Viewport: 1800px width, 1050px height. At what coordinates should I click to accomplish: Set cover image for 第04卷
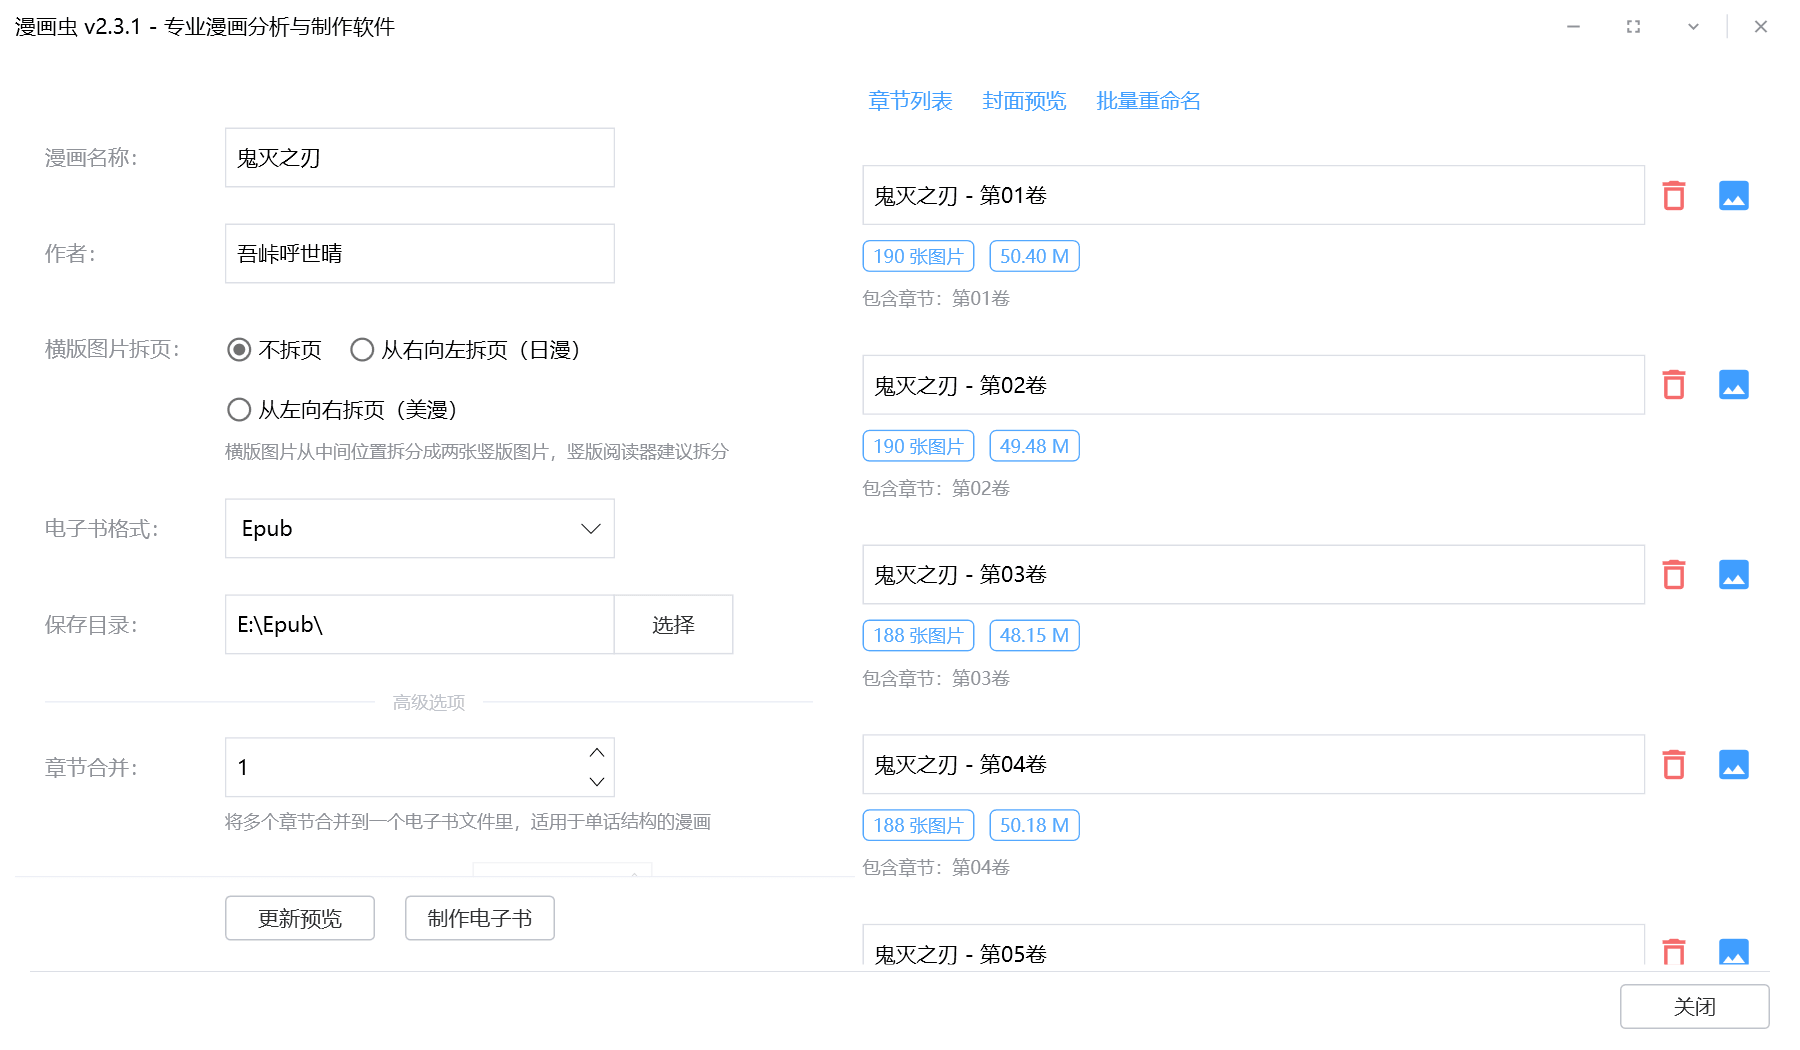[x=1733, y=765]
